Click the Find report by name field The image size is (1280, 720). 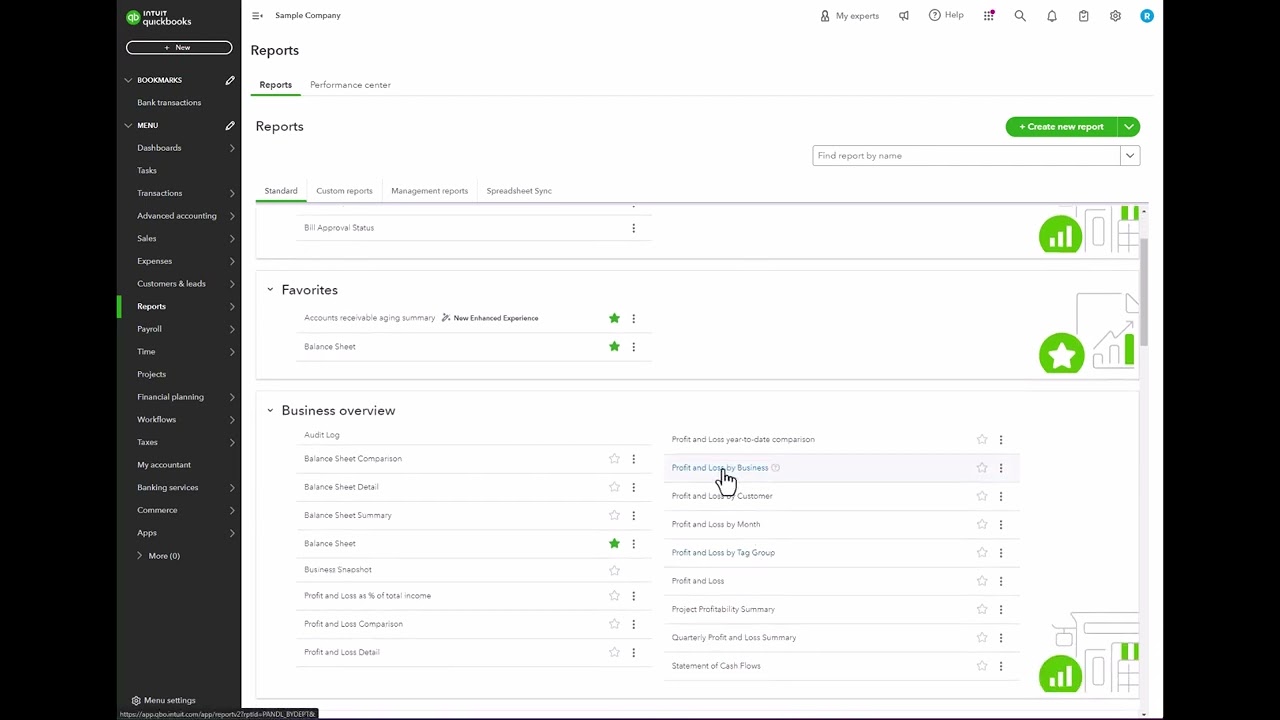coord(966,156)
